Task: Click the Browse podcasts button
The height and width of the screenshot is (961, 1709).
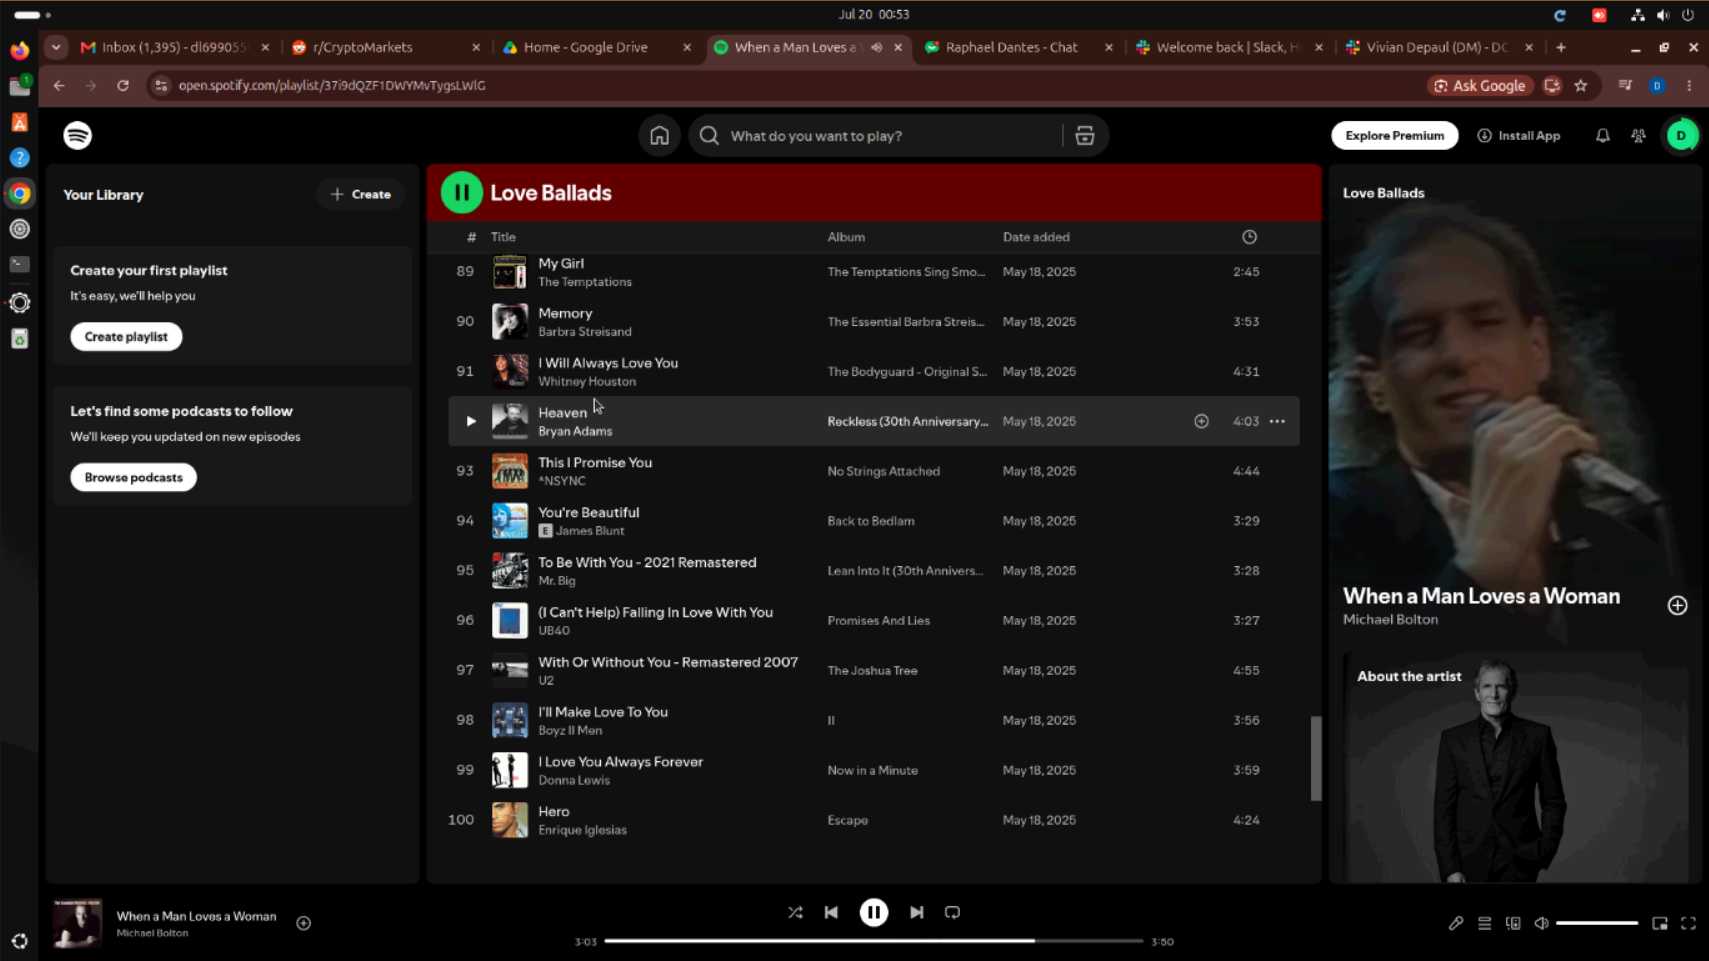Action: coord(133,478)
